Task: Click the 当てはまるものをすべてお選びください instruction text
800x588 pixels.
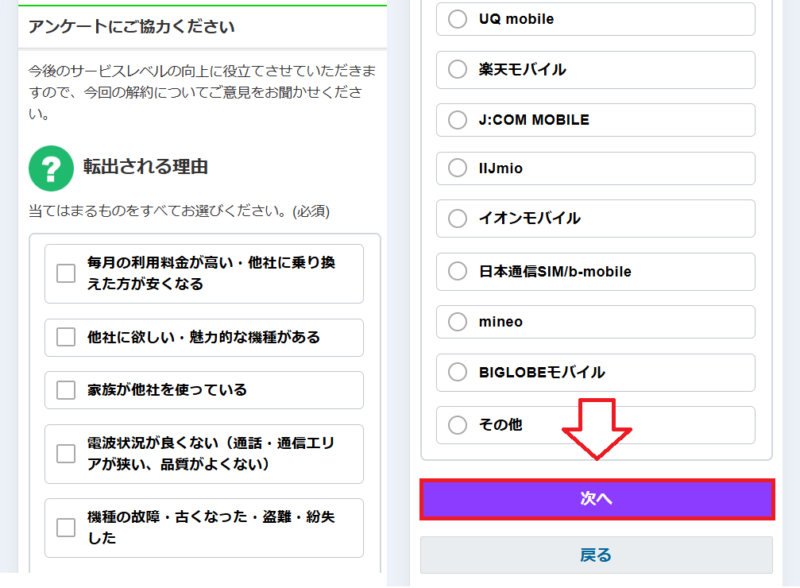Action: point(179,211)
